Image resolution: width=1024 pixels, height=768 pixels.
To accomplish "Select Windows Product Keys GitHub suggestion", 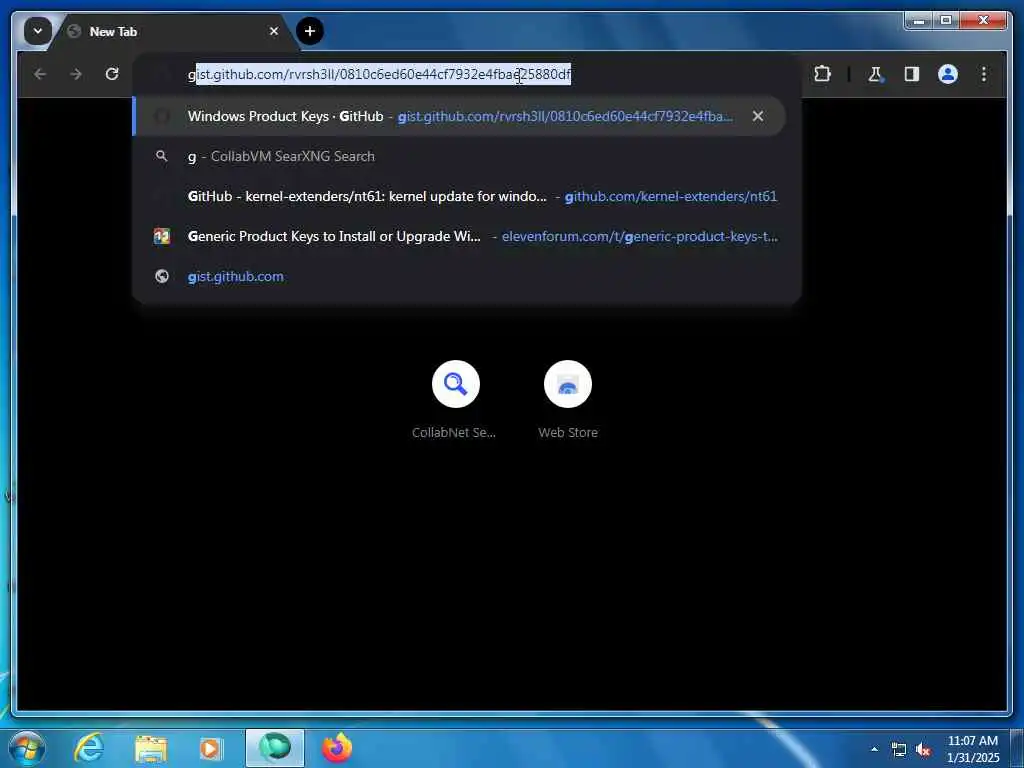I will [x=458, y=116].
